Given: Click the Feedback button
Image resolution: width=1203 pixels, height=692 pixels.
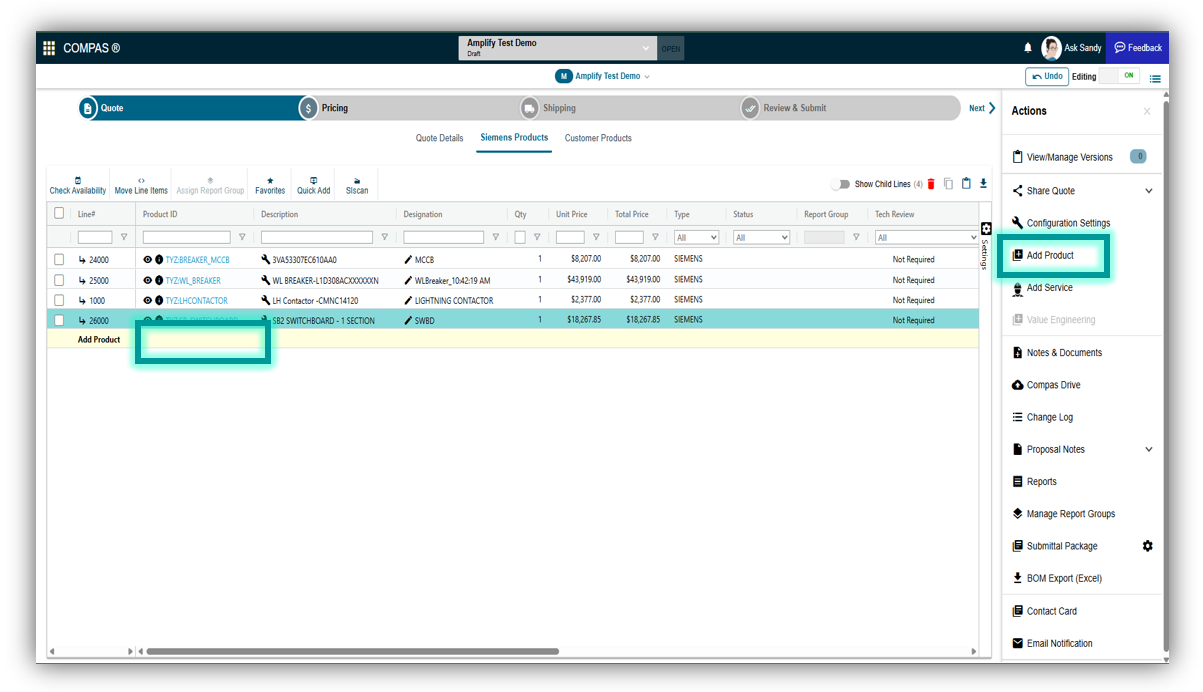Looking at the screenshot, I should point(1138,48).
